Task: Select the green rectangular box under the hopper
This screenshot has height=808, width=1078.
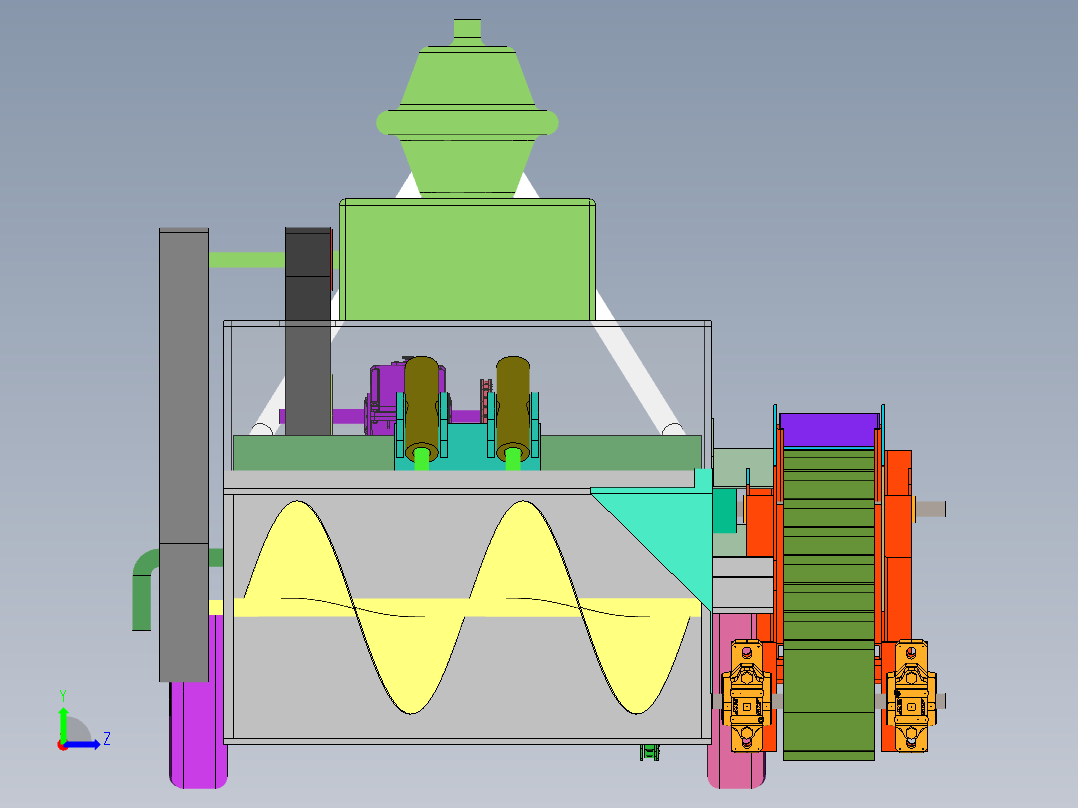Action: pos(467,259)
